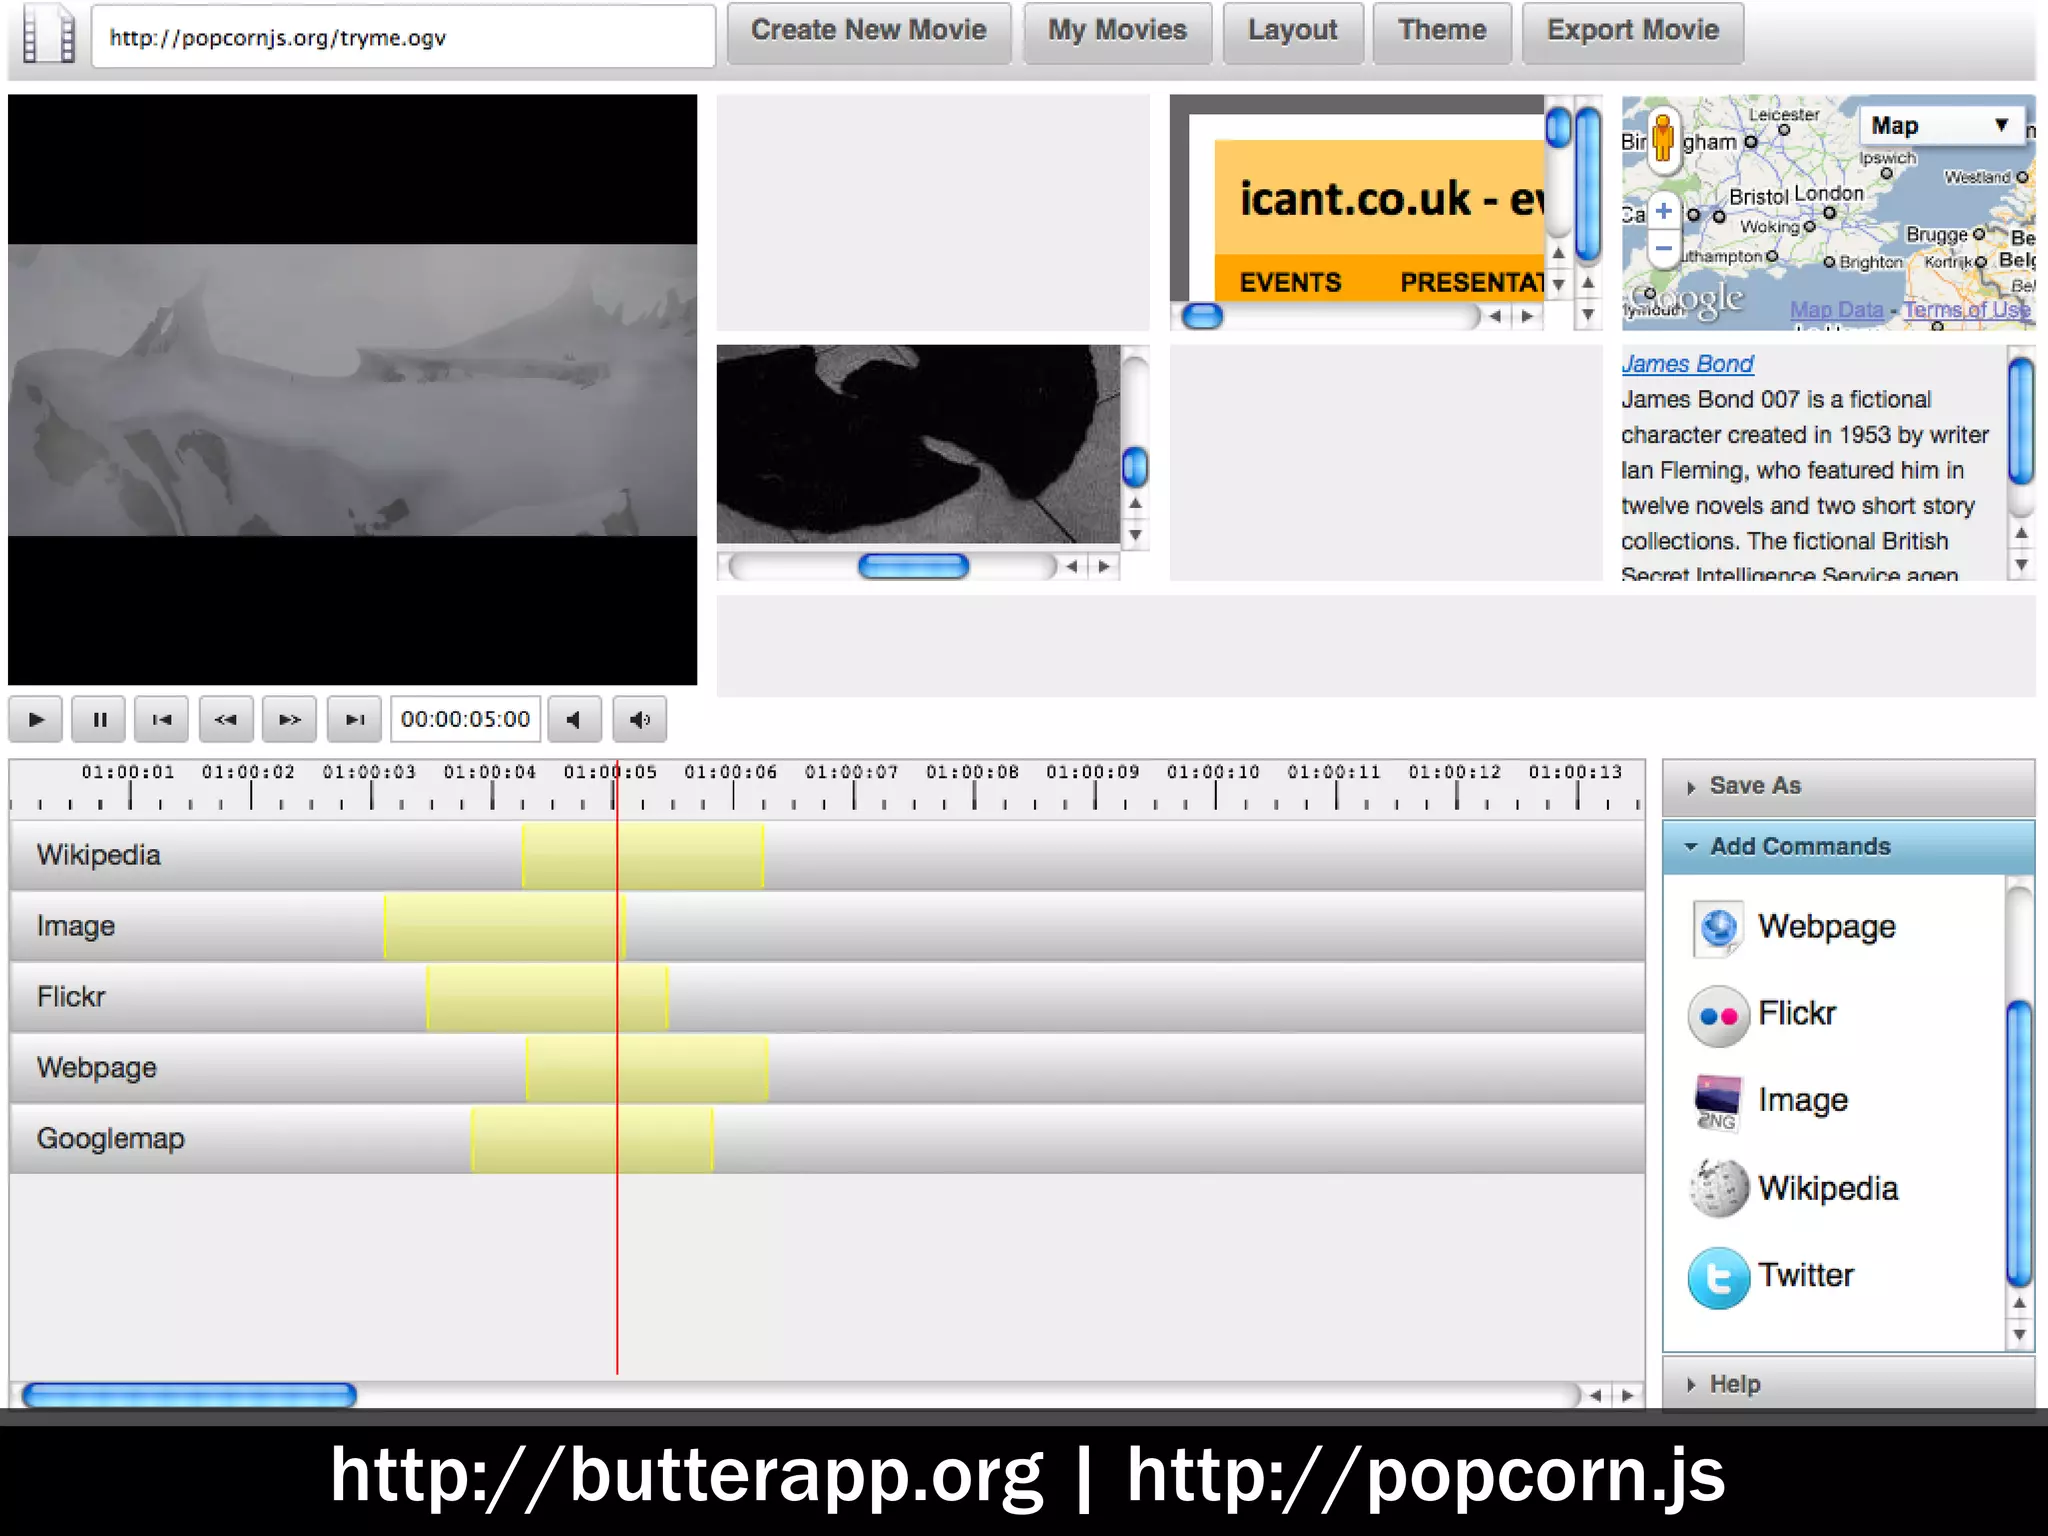Screen dimensions: 2048x1536
Task: Collapse the Add Commands section
Action: coord(1800,847)
